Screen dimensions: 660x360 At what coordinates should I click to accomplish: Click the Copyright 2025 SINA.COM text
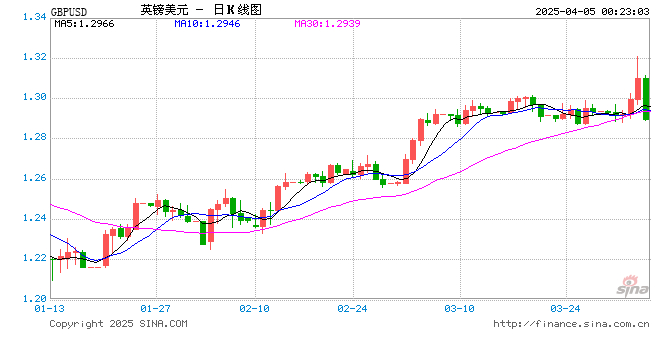click(x=118, y=324)
